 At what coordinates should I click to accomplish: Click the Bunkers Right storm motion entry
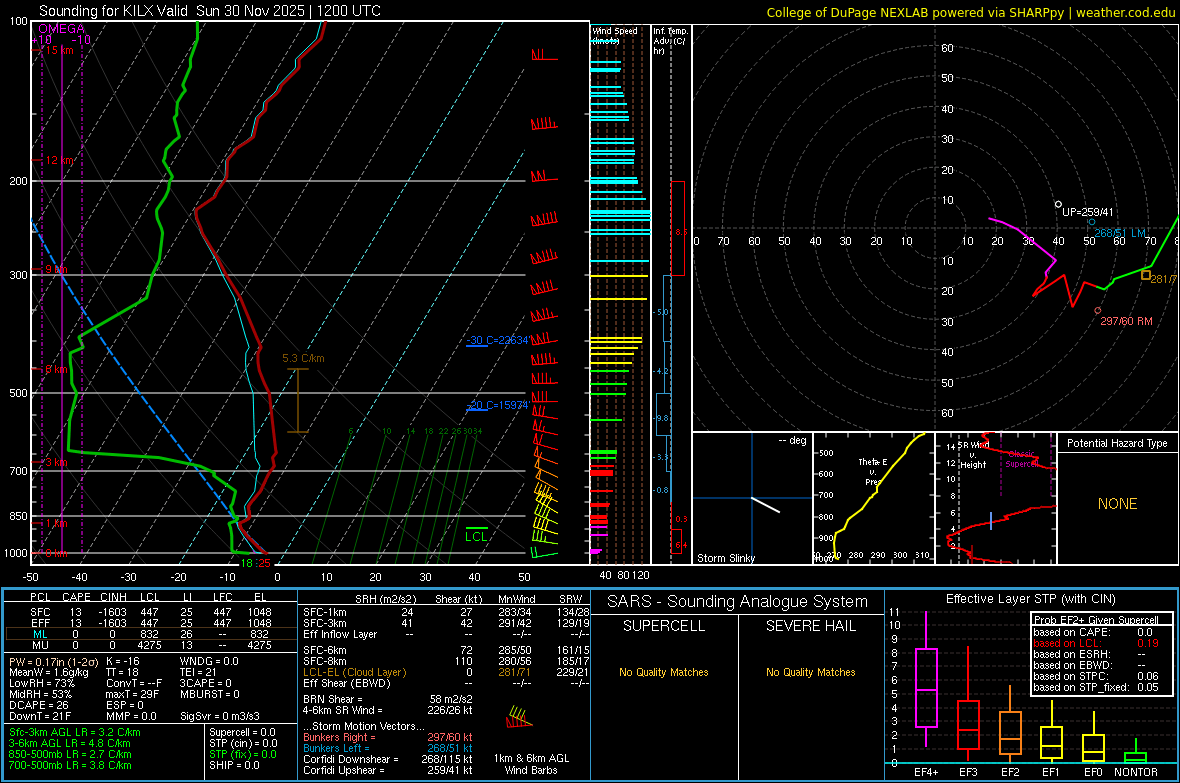[x=388, y=737]
